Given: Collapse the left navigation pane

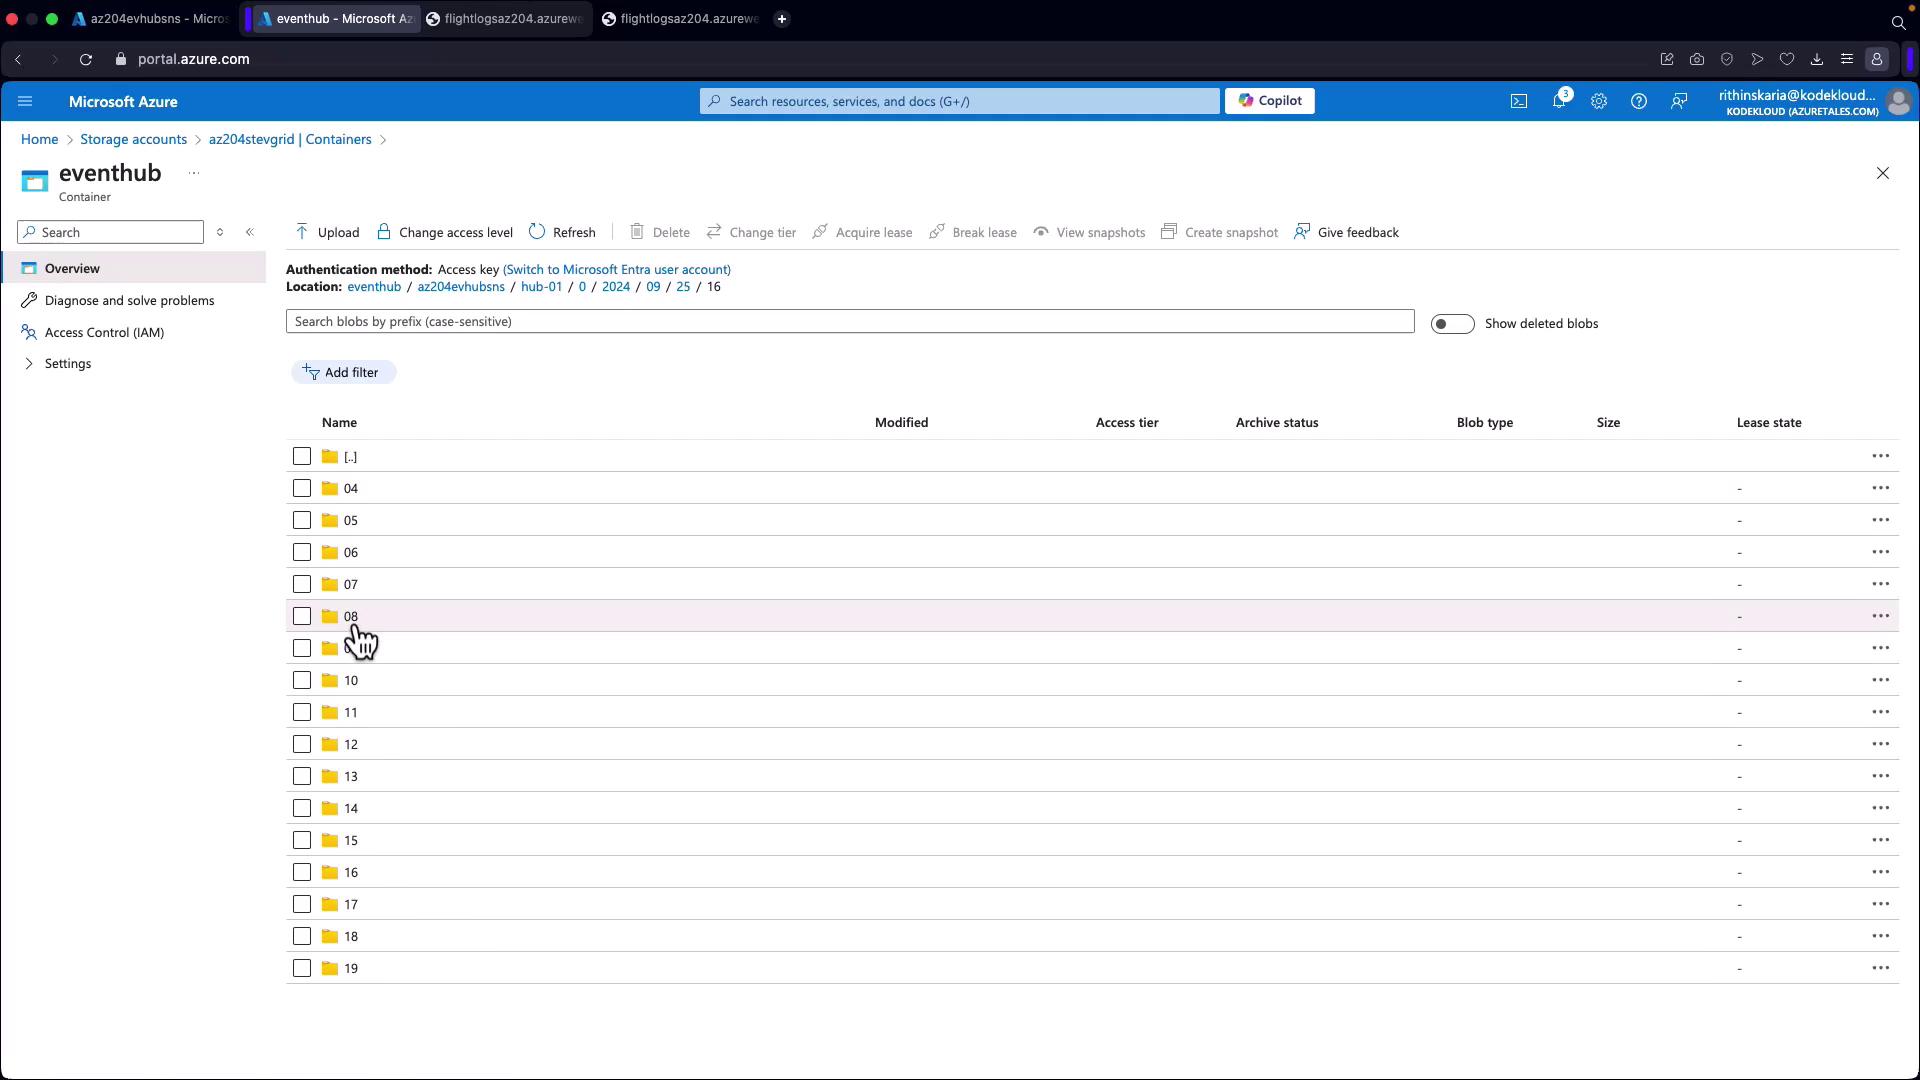Looking at the screenshot, I should coord(250,232).
